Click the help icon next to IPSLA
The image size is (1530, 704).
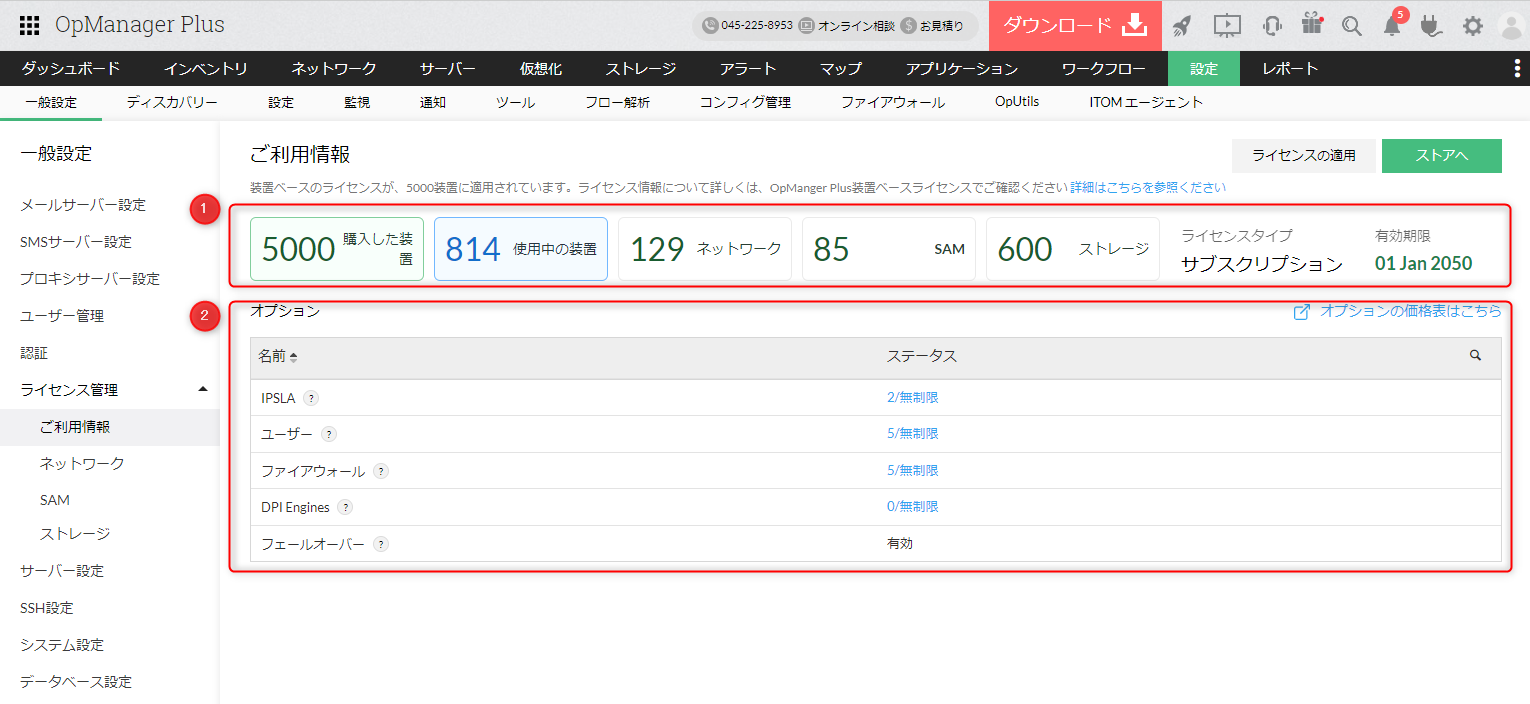[x=311, y=398]
